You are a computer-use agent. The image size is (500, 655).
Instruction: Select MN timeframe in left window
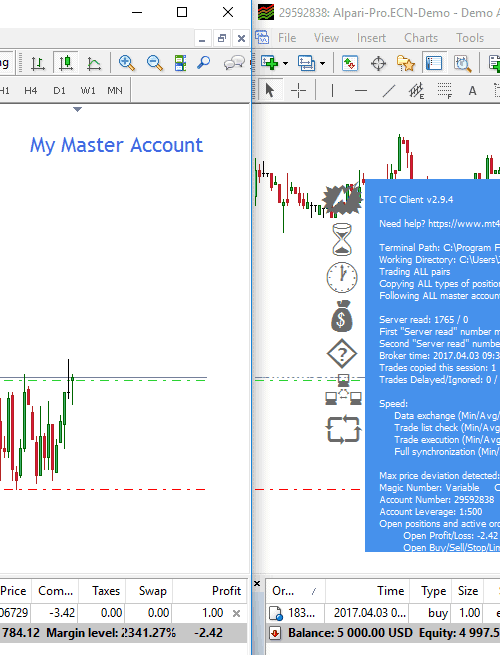[115, 90]
